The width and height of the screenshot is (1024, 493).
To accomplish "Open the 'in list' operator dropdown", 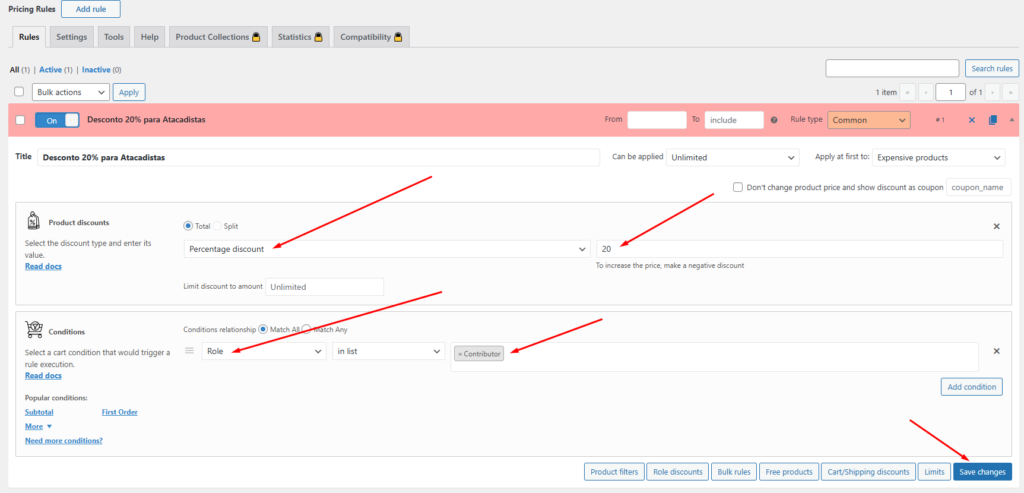I will click(x=388, y=351).
